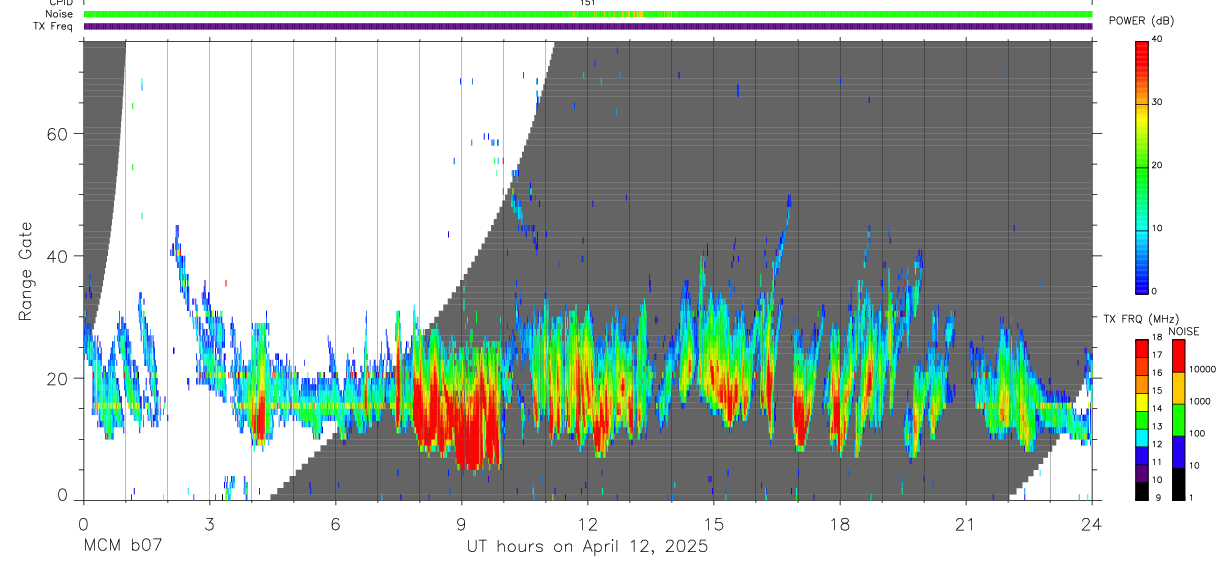Click the POWER (dB) color scale bar
1228x567 pixels.
point(1142,165)
